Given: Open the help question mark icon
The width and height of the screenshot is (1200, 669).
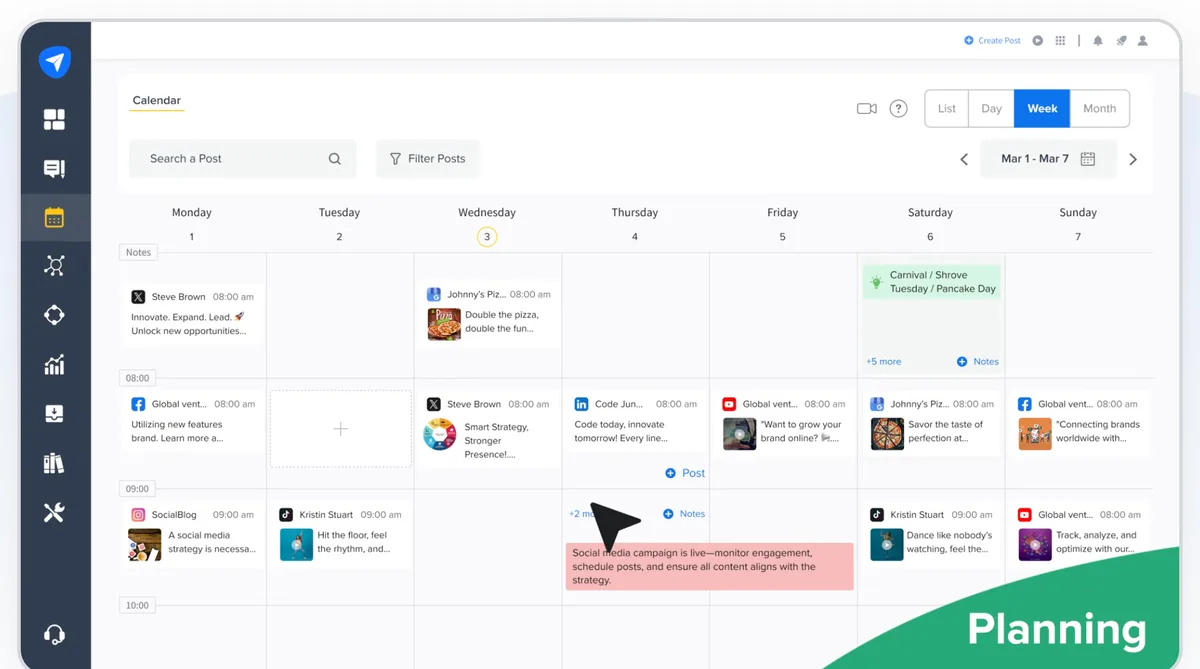Looking at the screenshot, I should tap(899, 109).
